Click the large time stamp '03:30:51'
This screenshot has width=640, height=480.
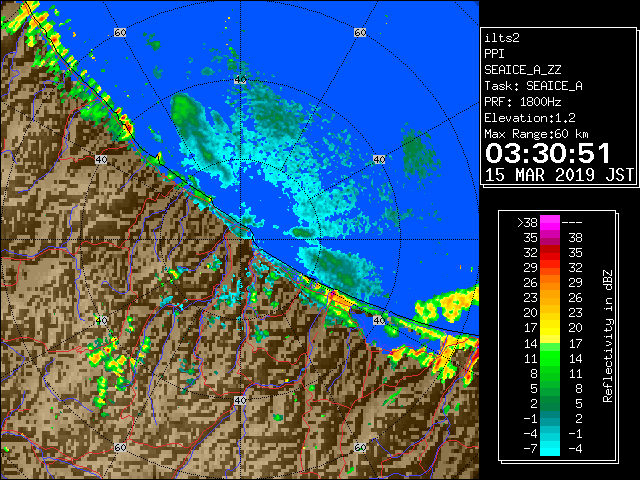548,153
